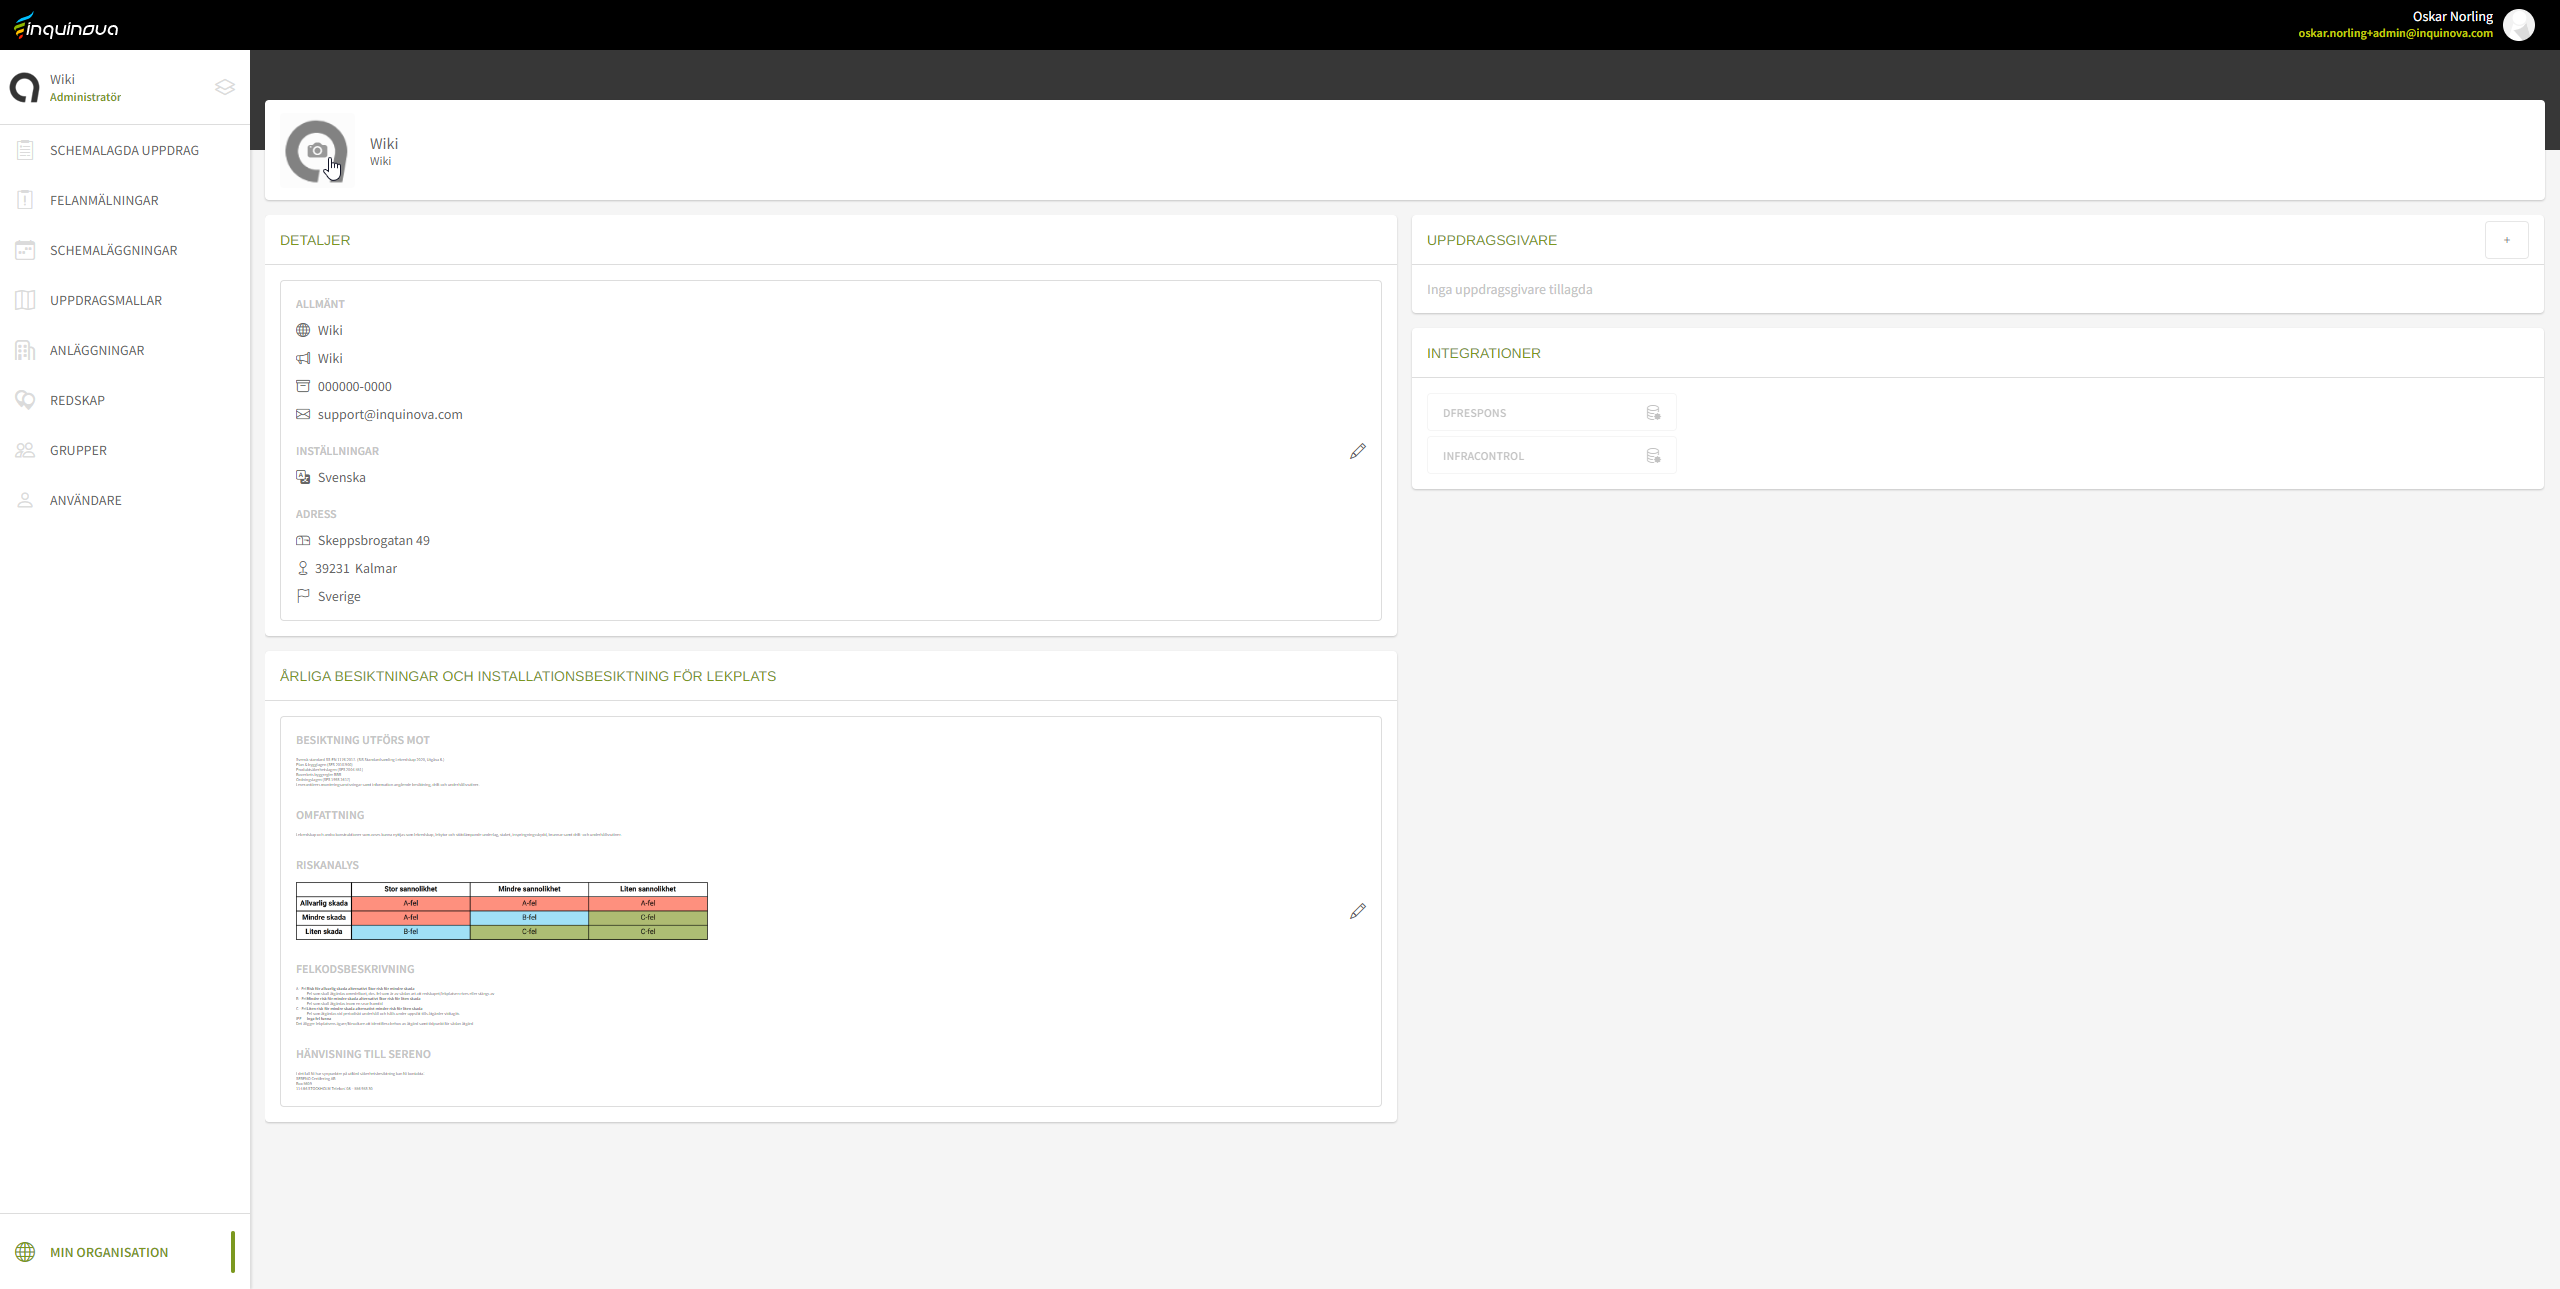Image resolution: width=2560 pixels, height=1289 pixels.
Task: Open Schemalagda uppdrag in sidebar
Action: pos(124,150)
